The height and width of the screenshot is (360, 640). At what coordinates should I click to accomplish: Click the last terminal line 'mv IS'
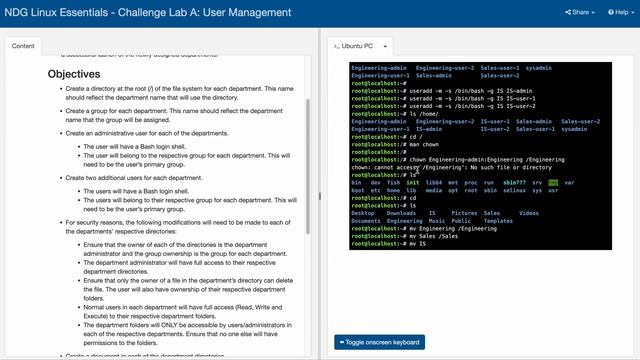click(x=389, y=244)
